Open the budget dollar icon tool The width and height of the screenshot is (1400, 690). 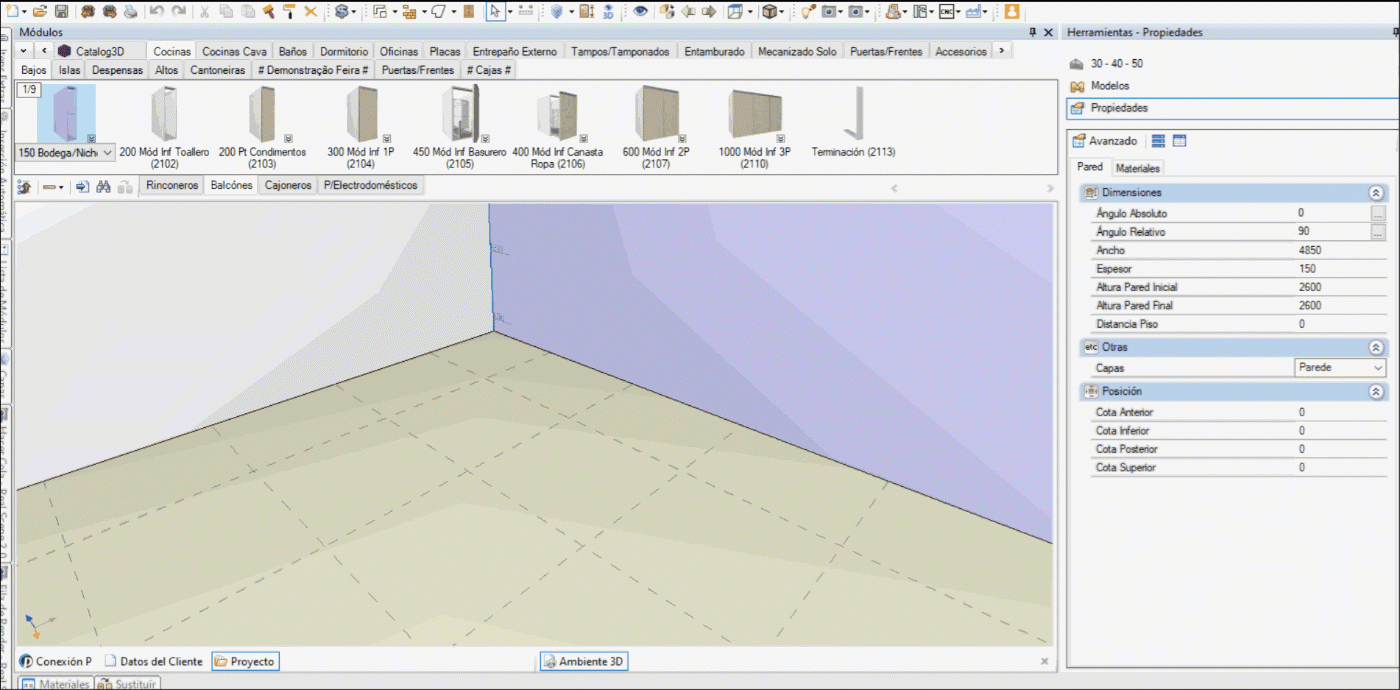click(341, 11)
